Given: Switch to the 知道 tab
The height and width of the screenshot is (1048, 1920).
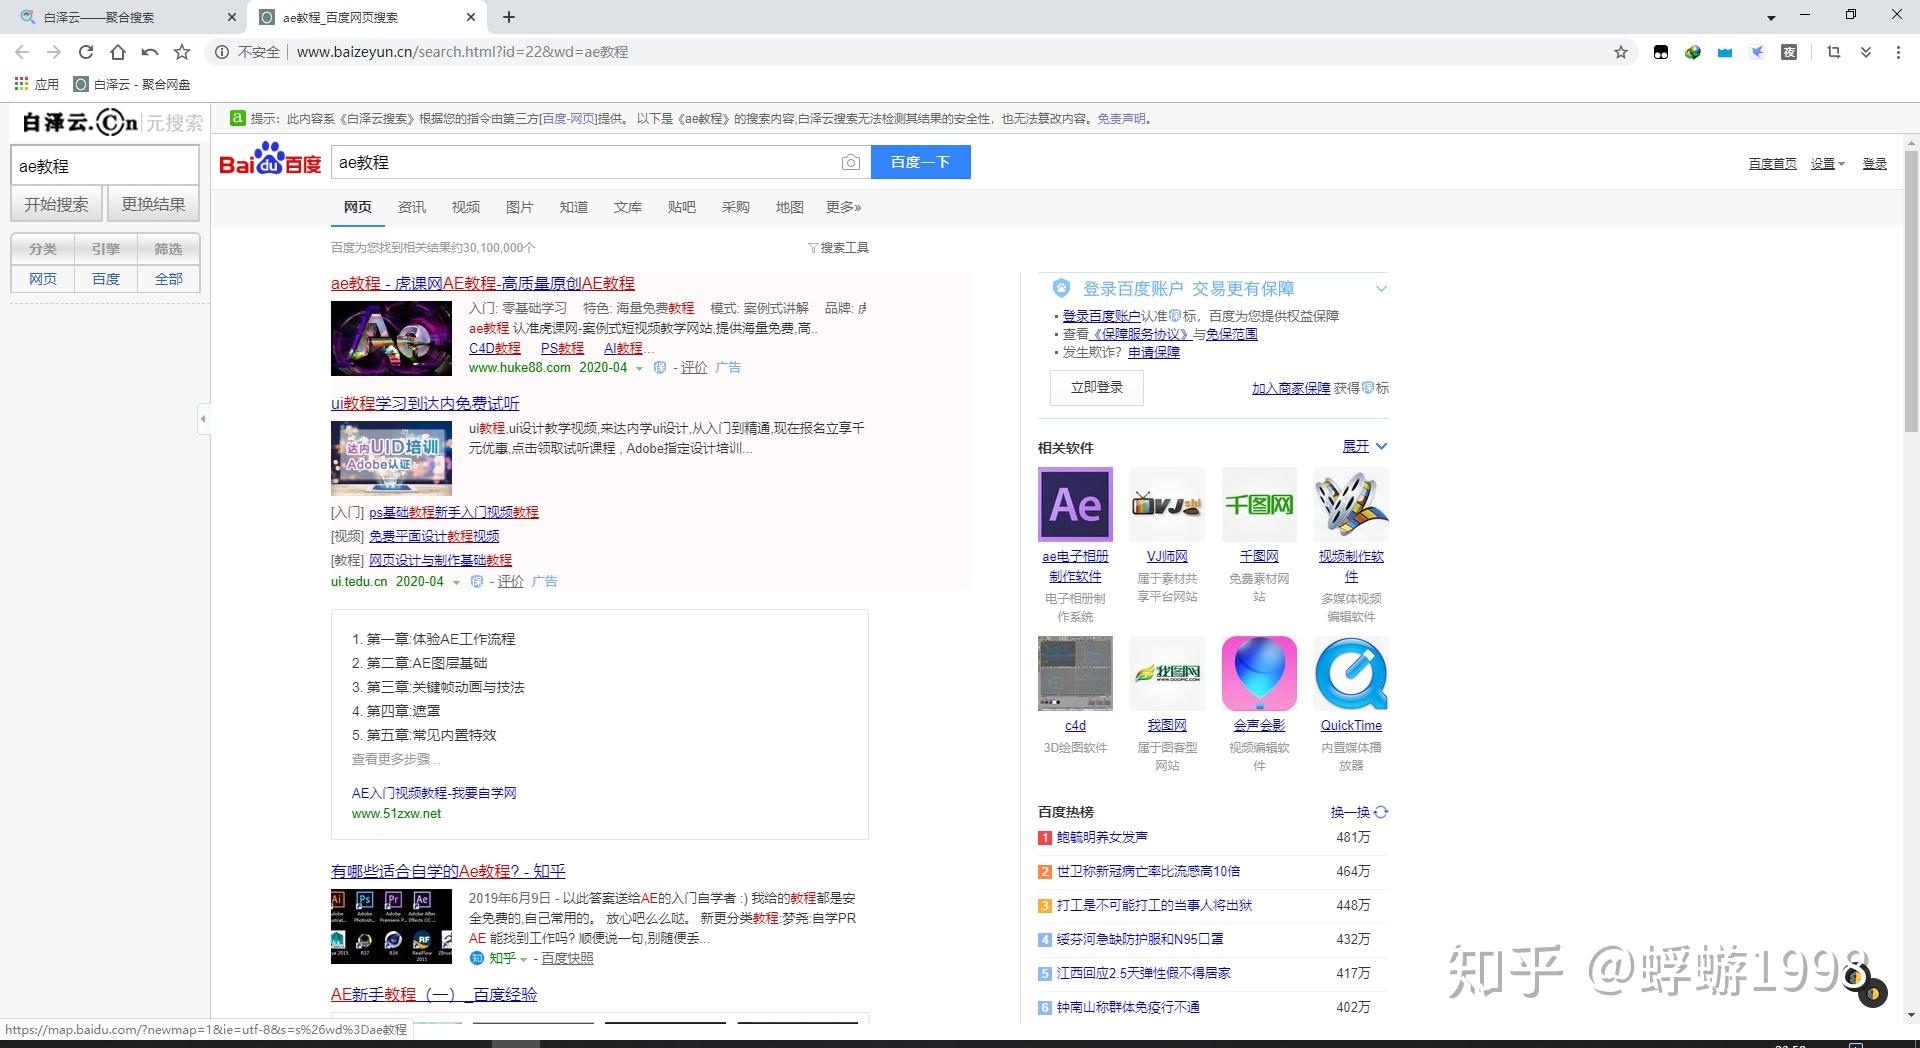Looking at the screenshot, I should (x=573, y=207).
